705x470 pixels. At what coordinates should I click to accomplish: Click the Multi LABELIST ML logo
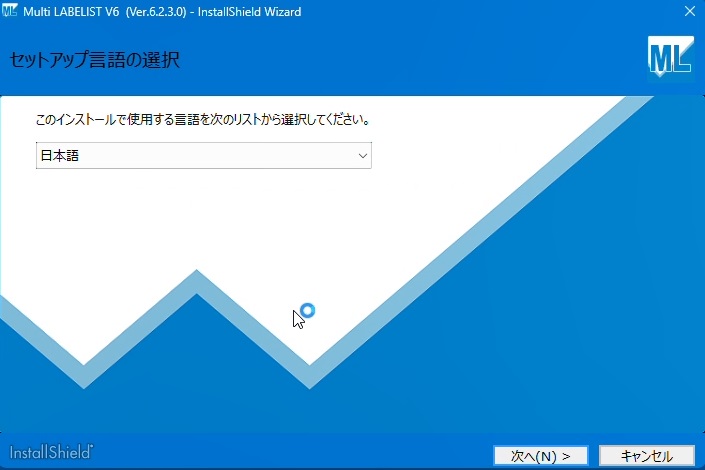[670, 57]
